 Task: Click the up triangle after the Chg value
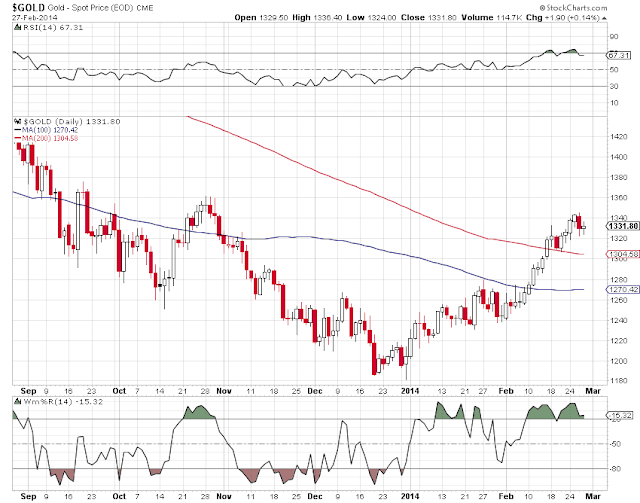(x=604, y=18)
